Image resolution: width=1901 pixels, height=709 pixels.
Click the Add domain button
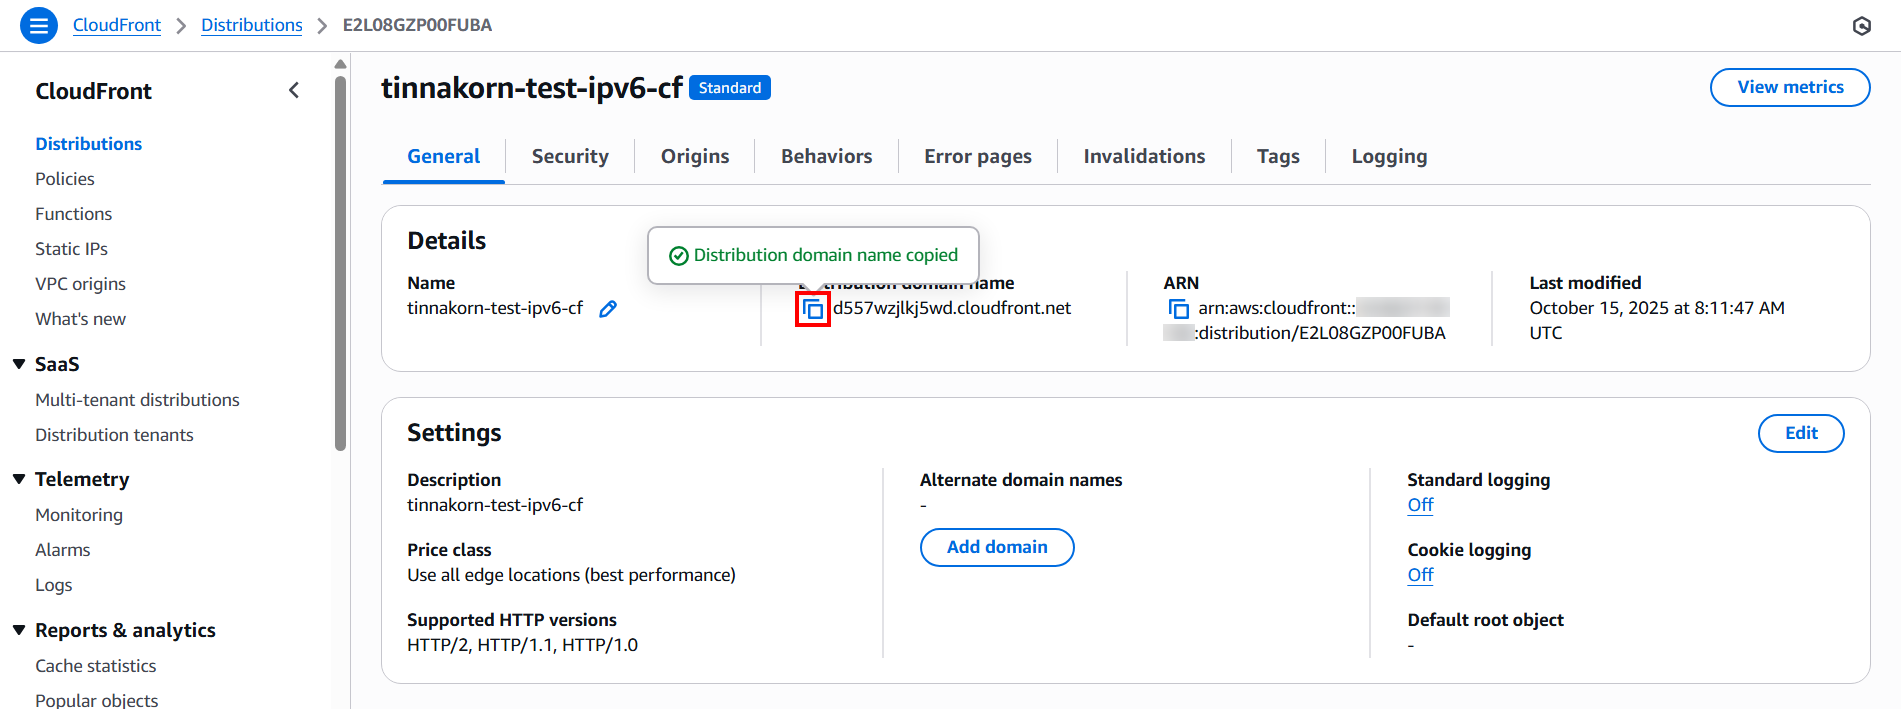[x=996, y=547]
